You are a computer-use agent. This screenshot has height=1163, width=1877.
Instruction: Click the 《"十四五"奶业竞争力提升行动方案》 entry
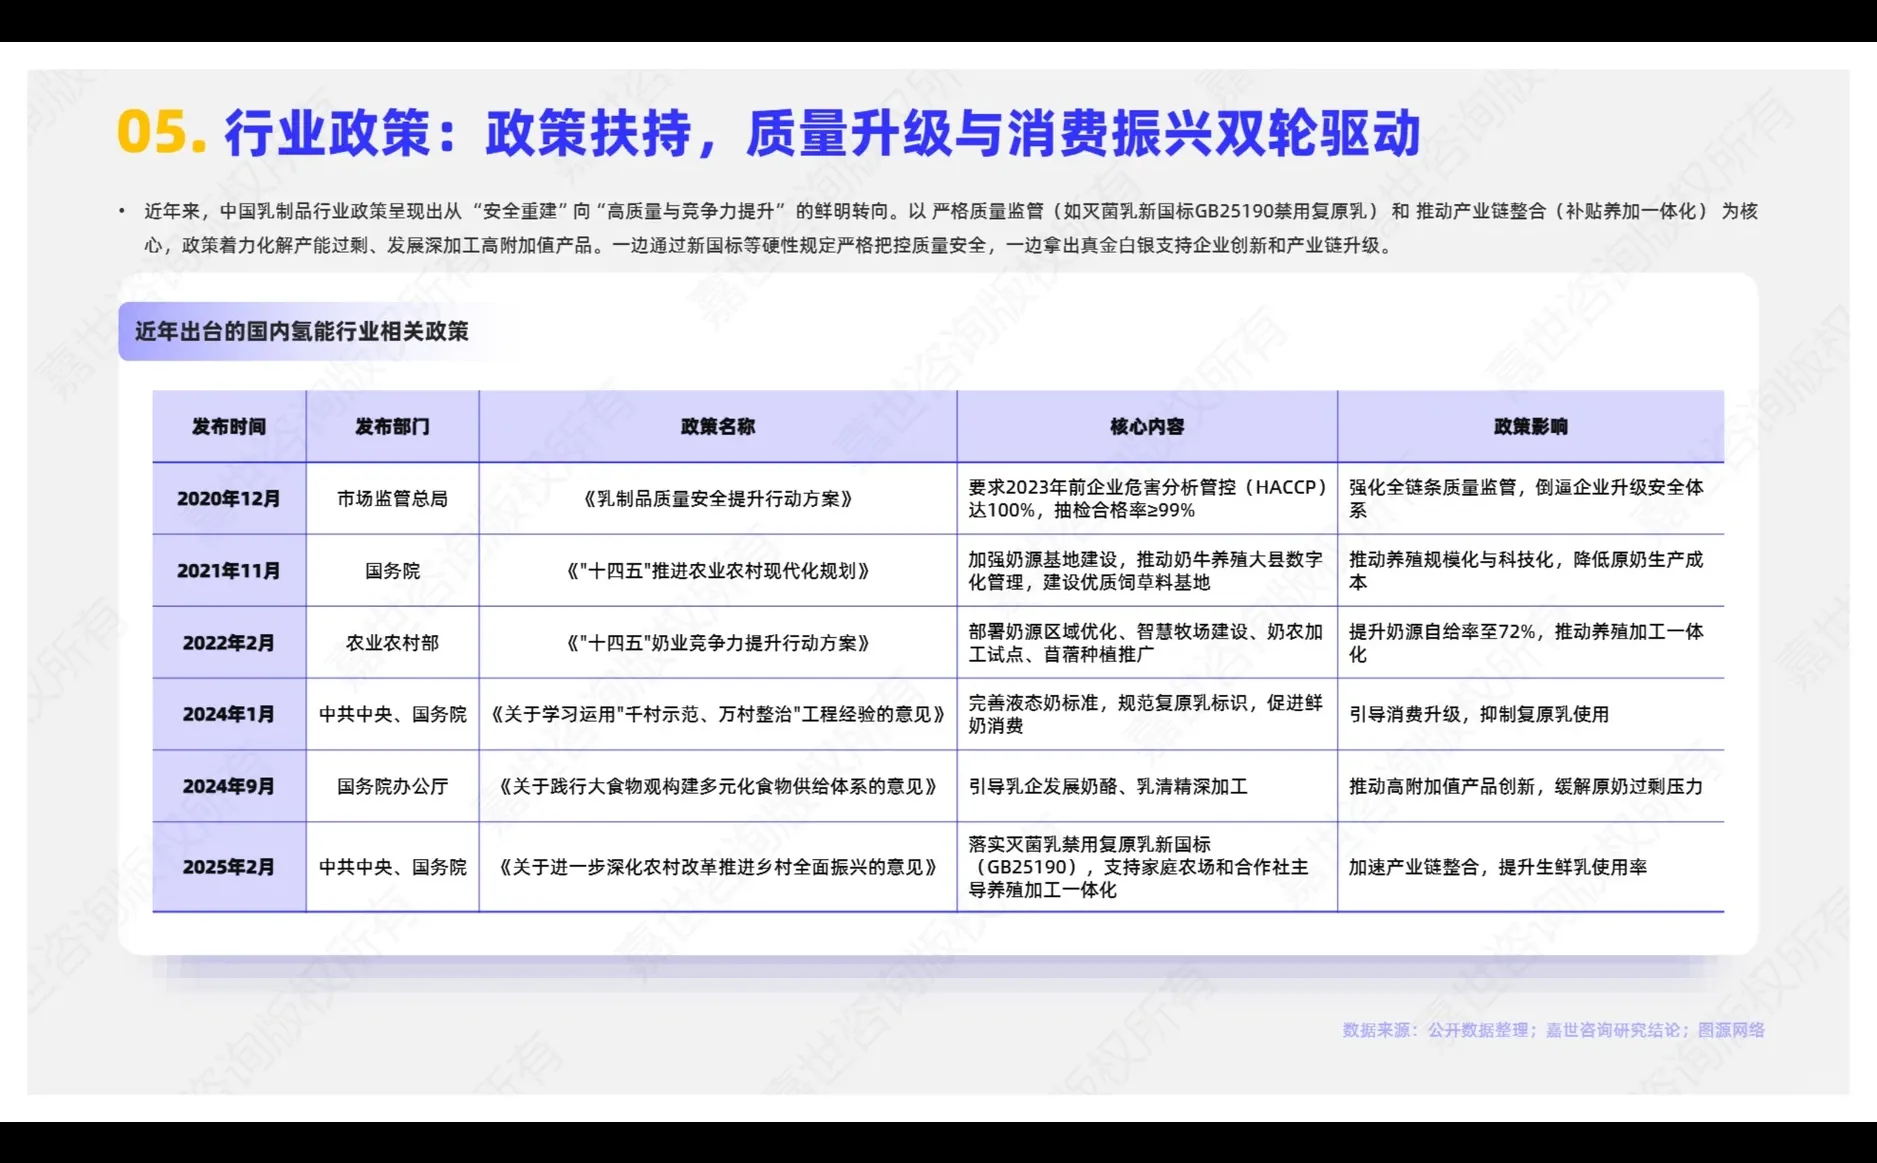[718, 644]
